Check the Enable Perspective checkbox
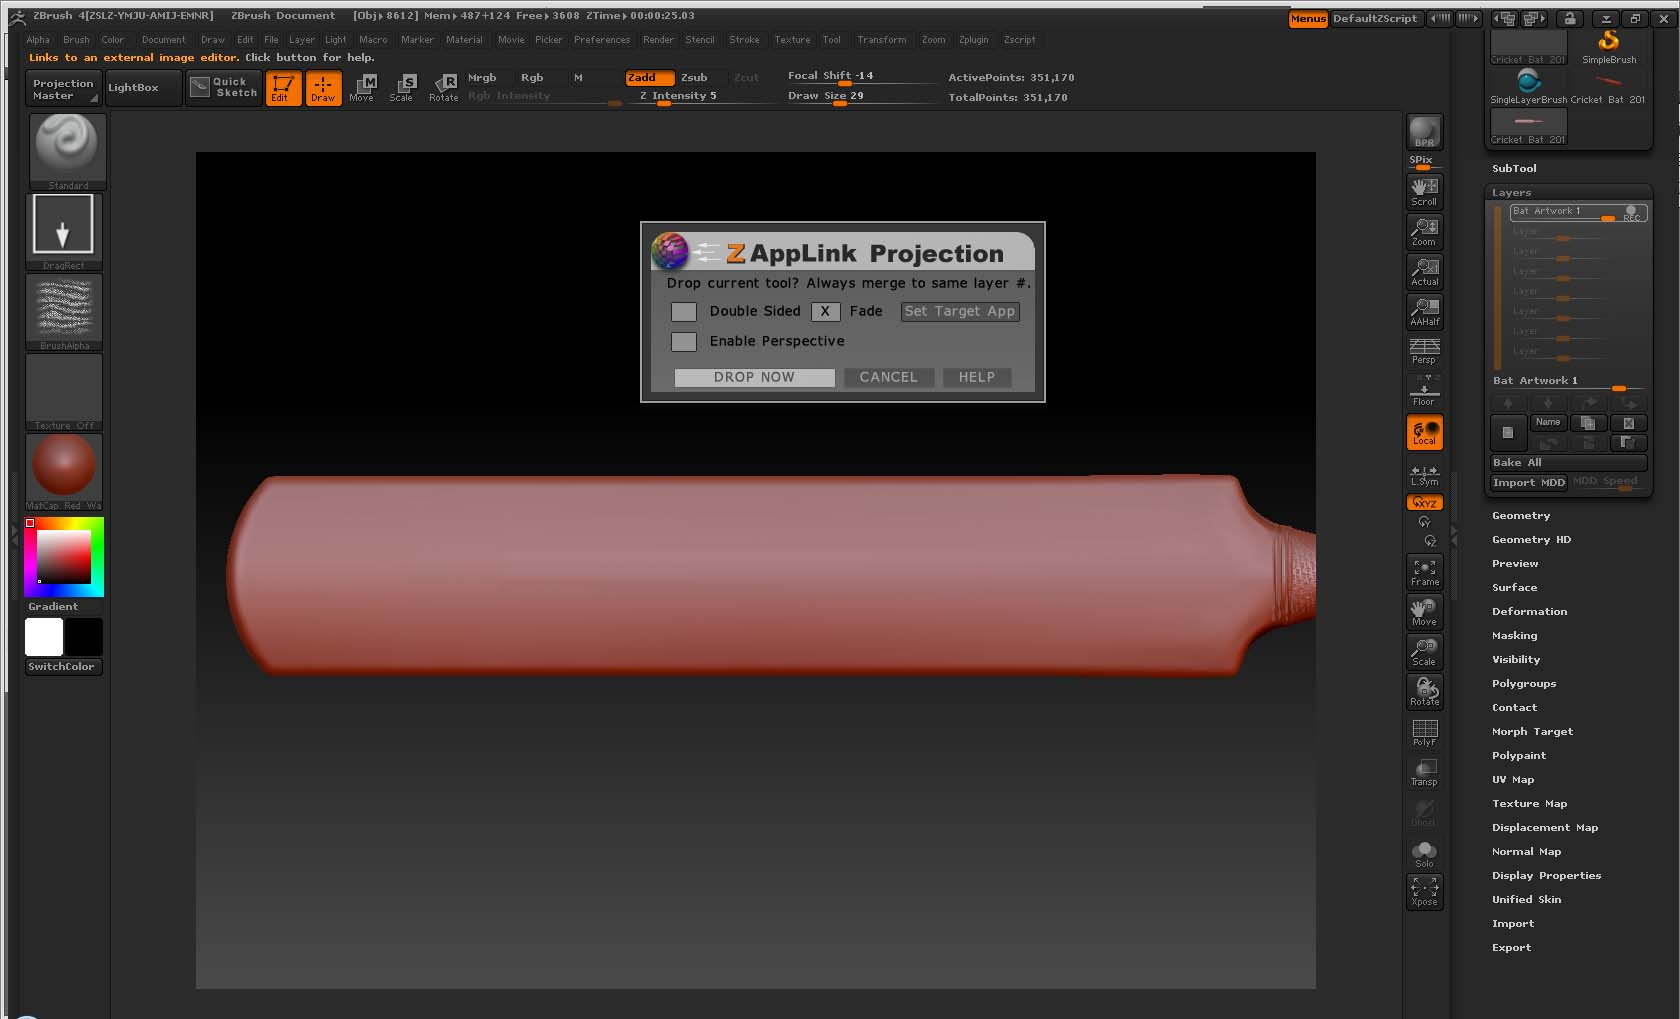1680x1019 pixels. [x=684, y=342]
